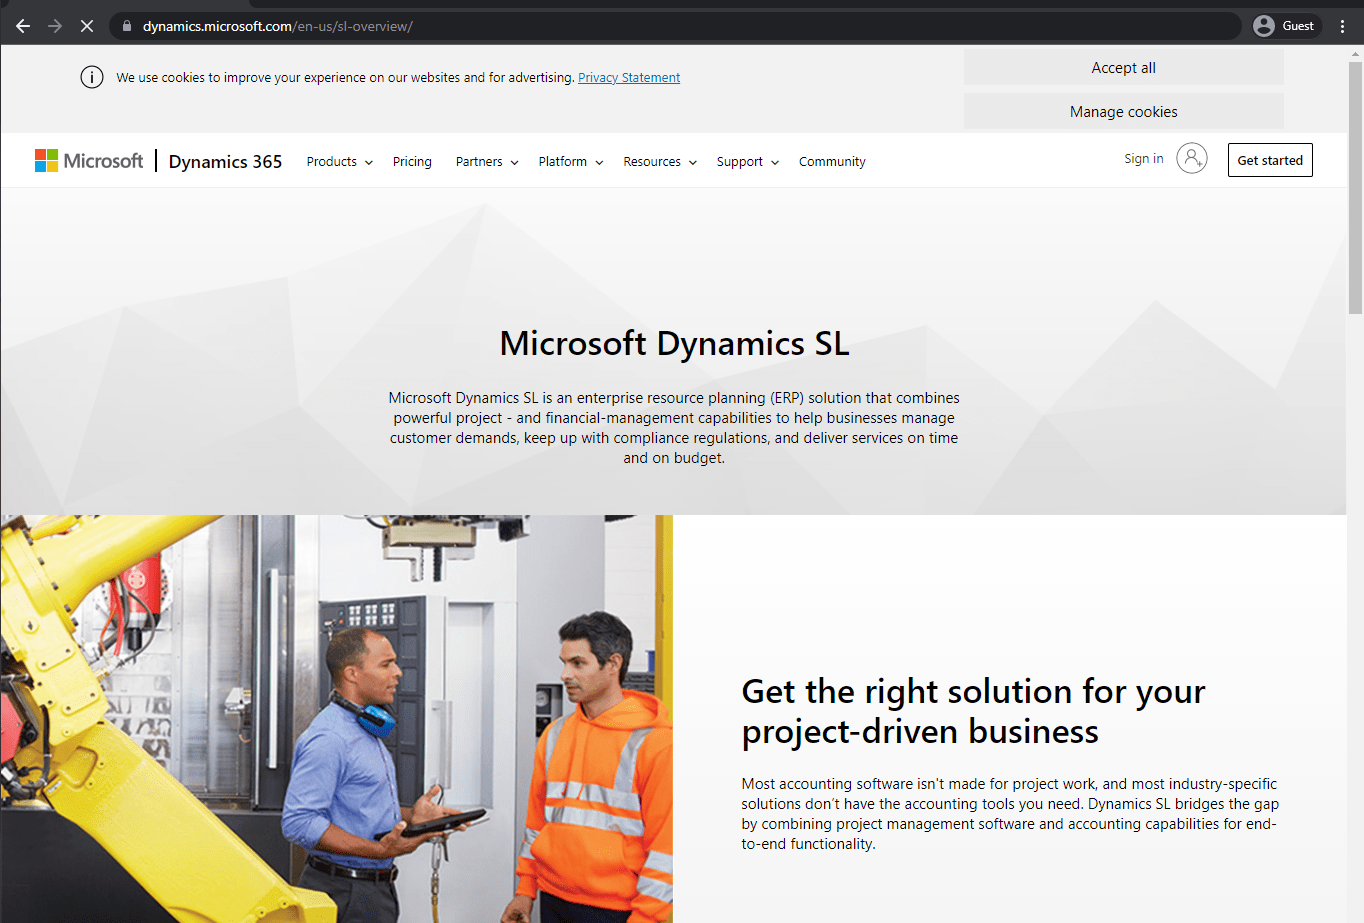The height and width of the screenshot is (923, 1364).
Task: Open the Privacy Statement link
Action: click(x=629, y=77)
